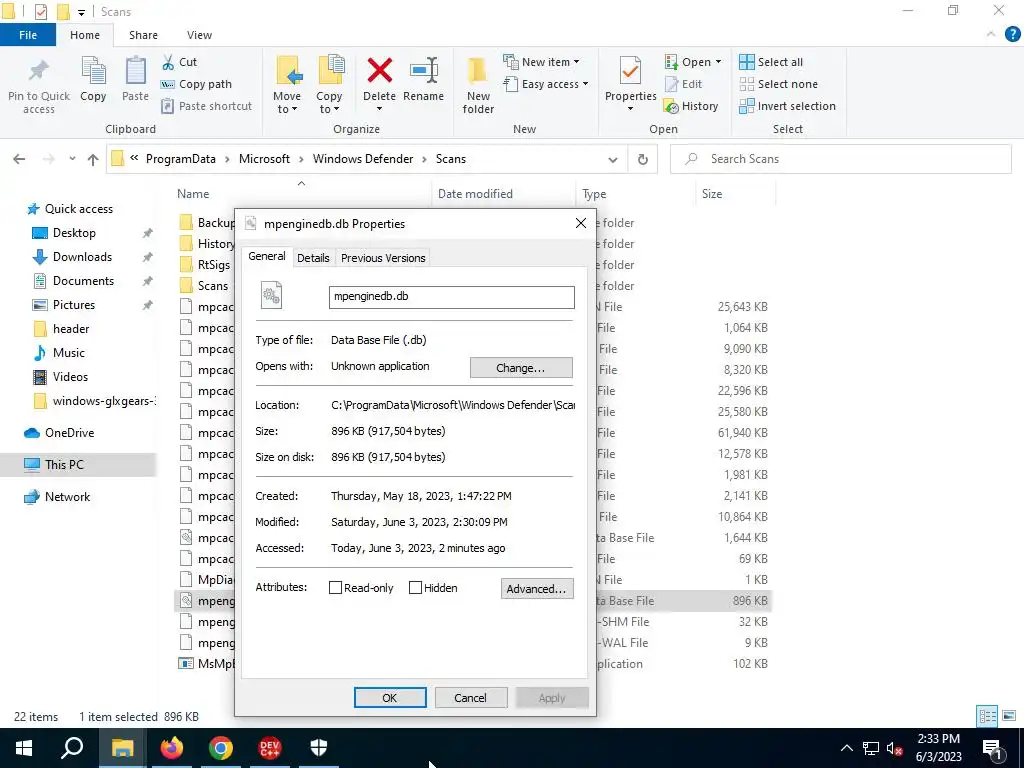Select Downloads in Quick access
This screenshot has width=1024, height=768.
pos(82,257)
